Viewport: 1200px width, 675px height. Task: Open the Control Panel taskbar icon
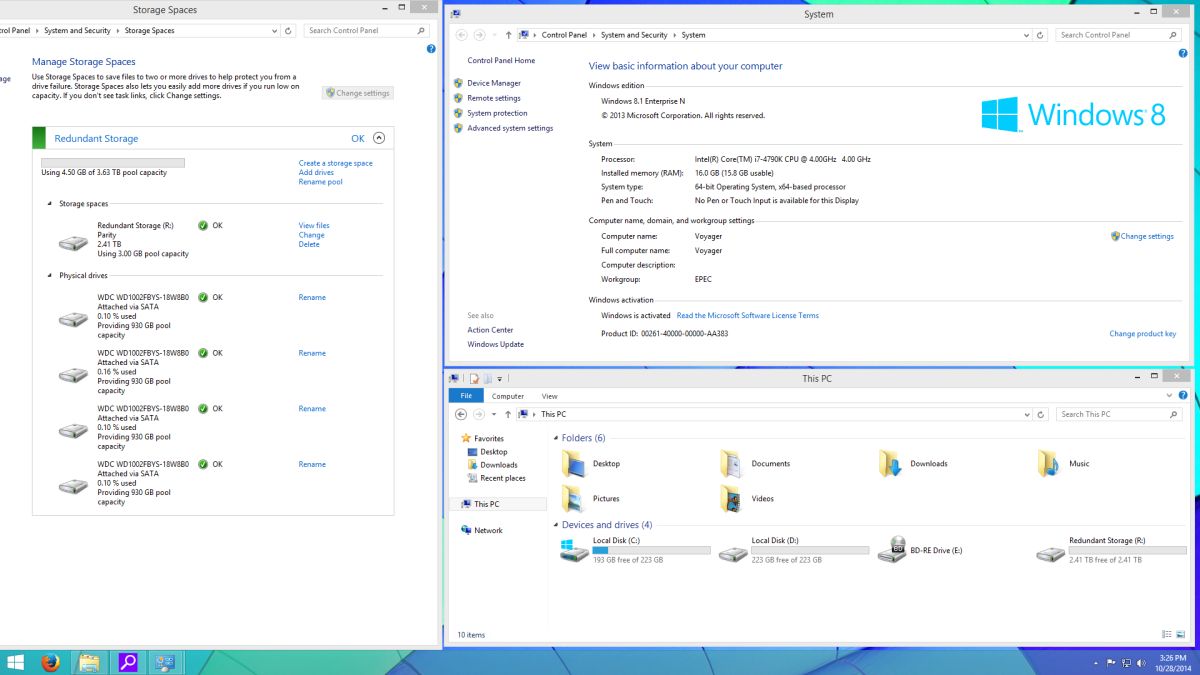tap(165, 662)
